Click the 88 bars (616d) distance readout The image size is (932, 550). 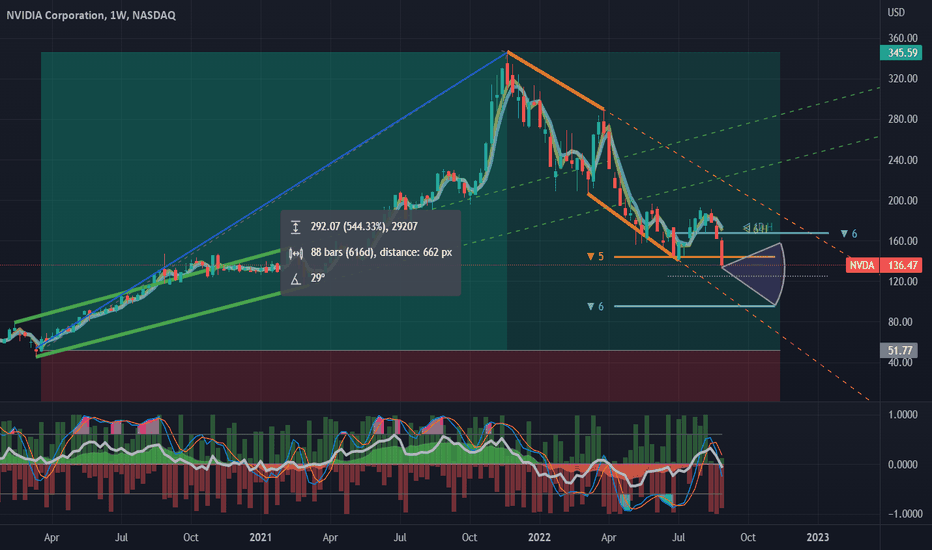381,252
